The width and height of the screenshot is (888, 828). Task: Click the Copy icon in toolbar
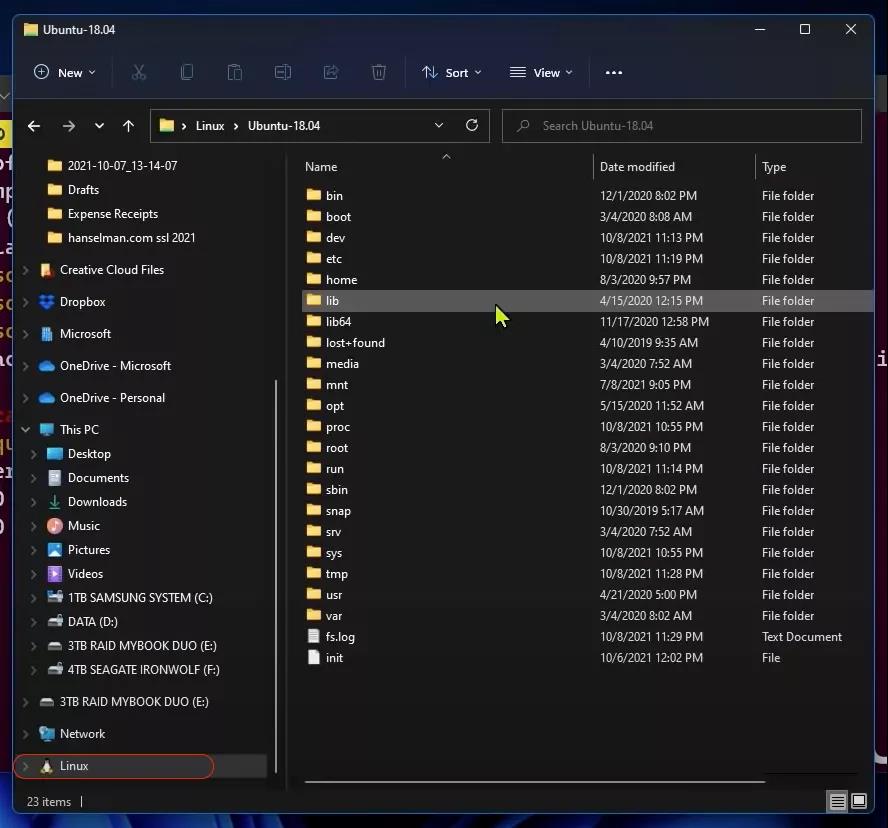click(x=186, y=72)
